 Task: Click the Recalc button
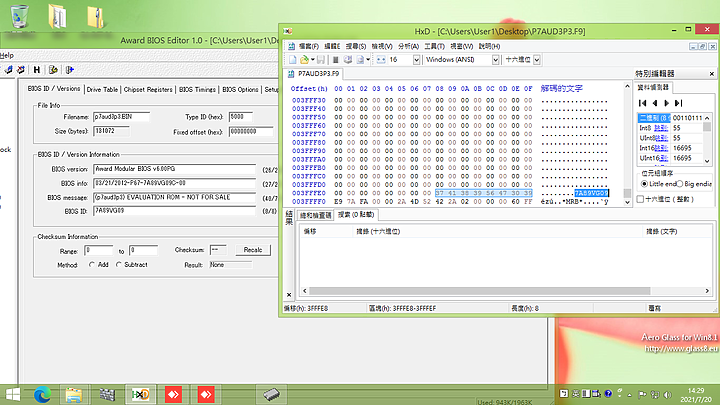pyautogui.click(x=253, y=250)
